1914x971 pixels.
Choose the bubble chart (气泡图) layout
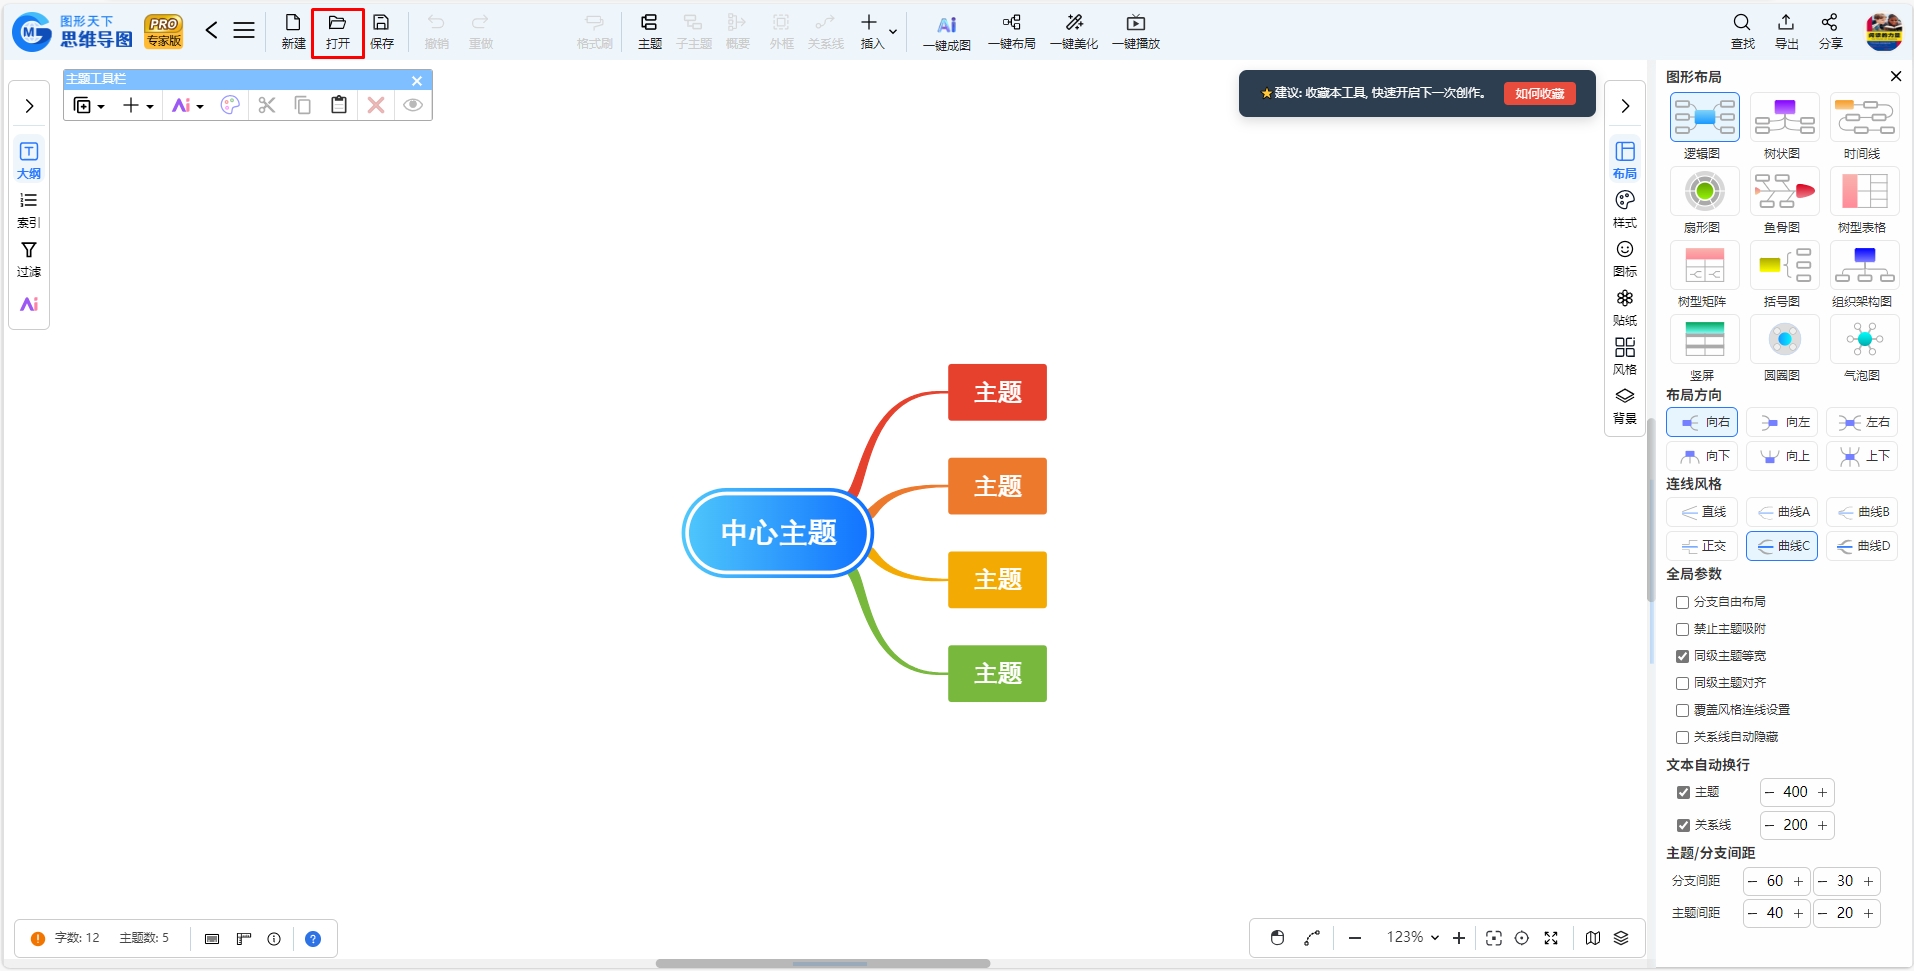(1864, 339)
